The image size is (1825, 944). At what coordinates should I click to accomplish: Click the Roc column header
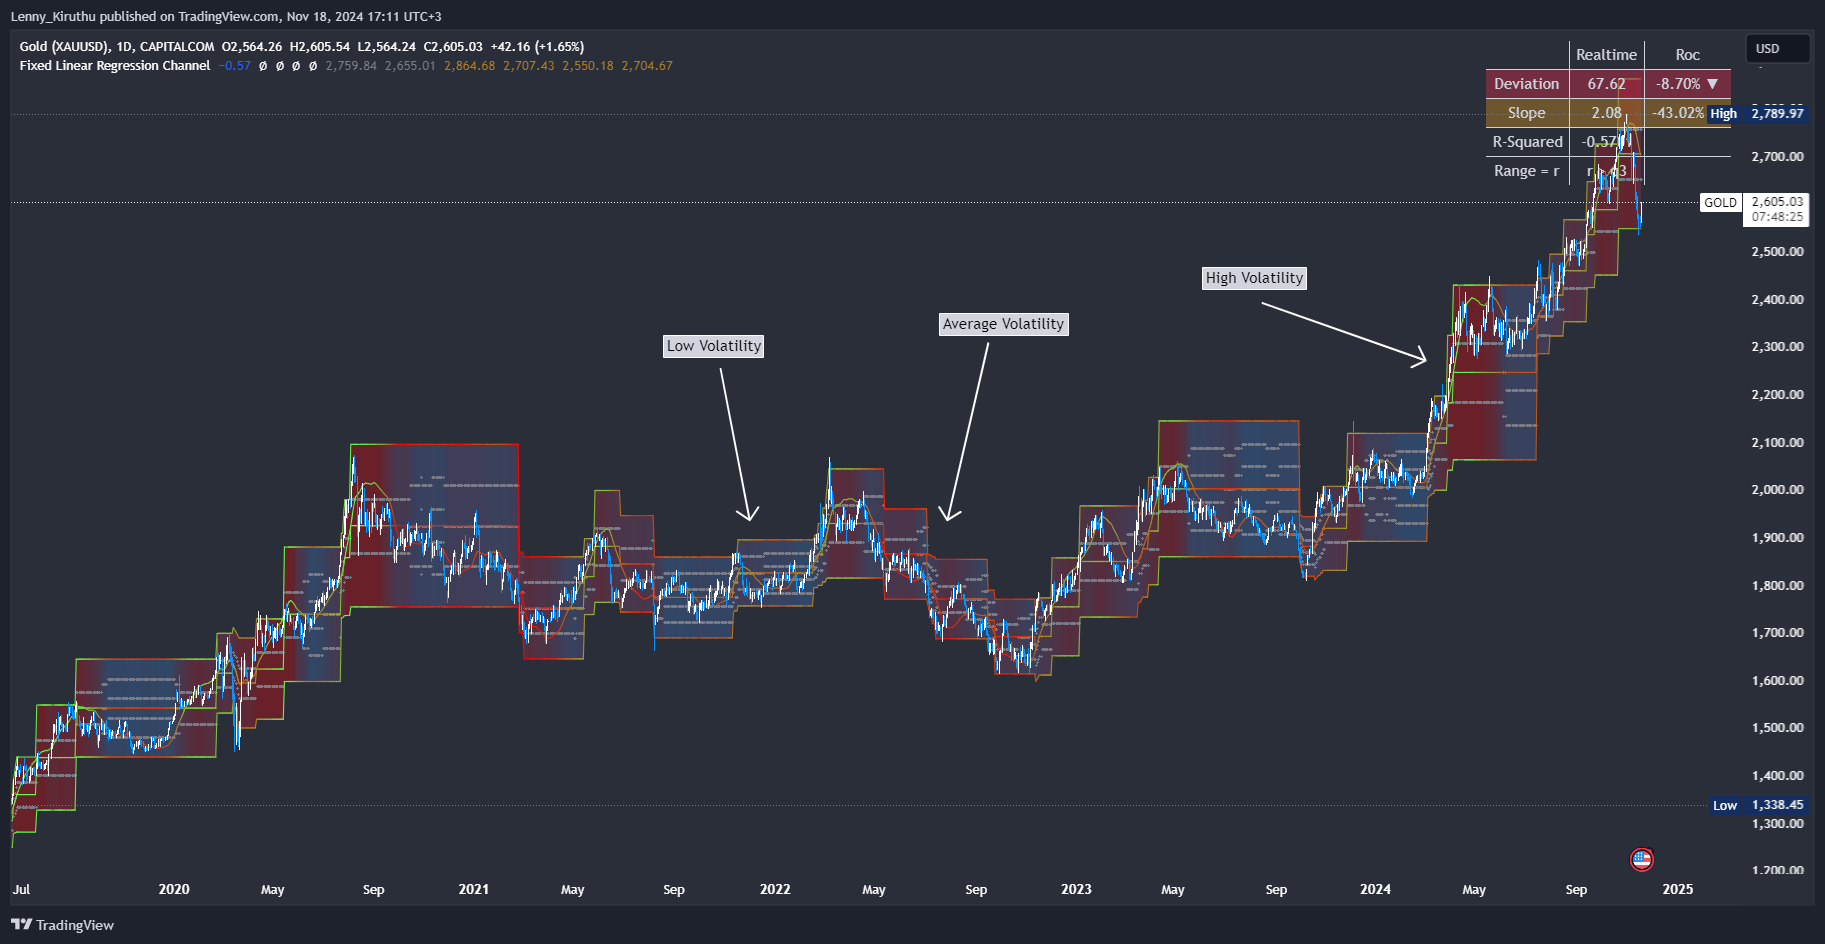(1687, 55)
